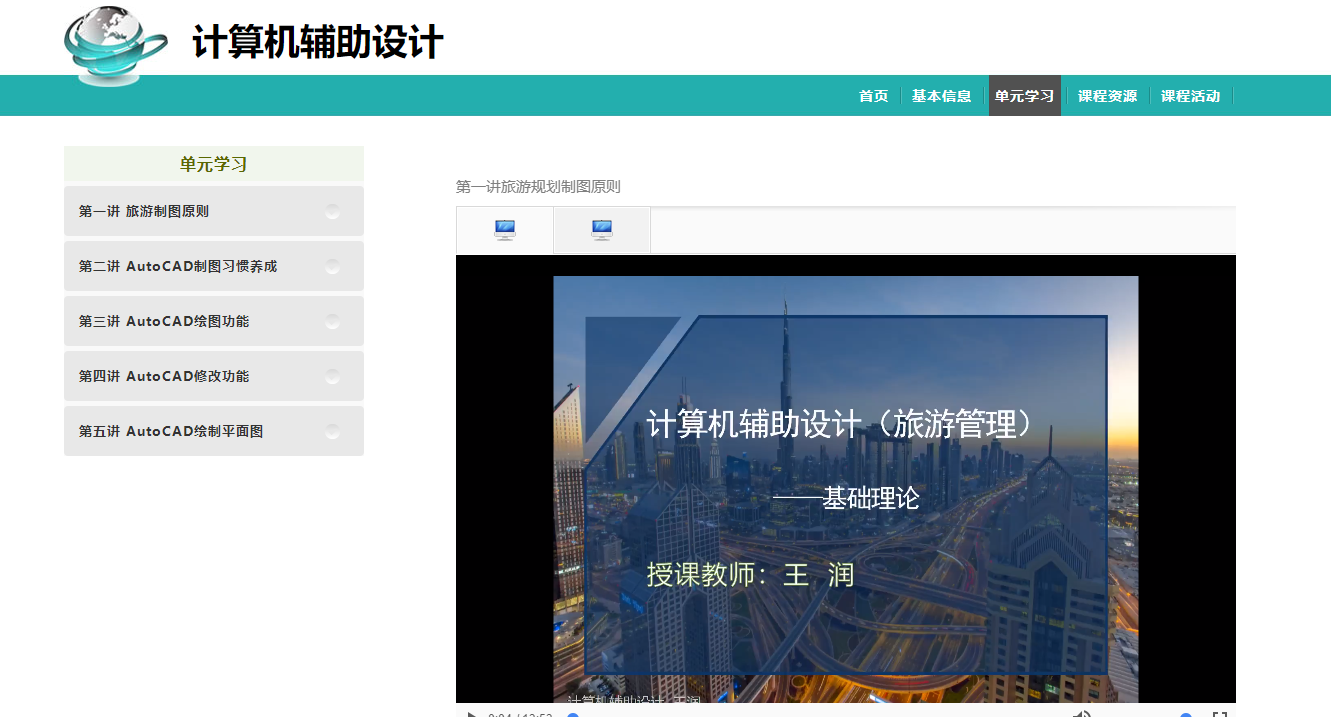Open the first monitor icon resource tab
The height and width of the screenshot is (717, 1331).
pos(505,230)
